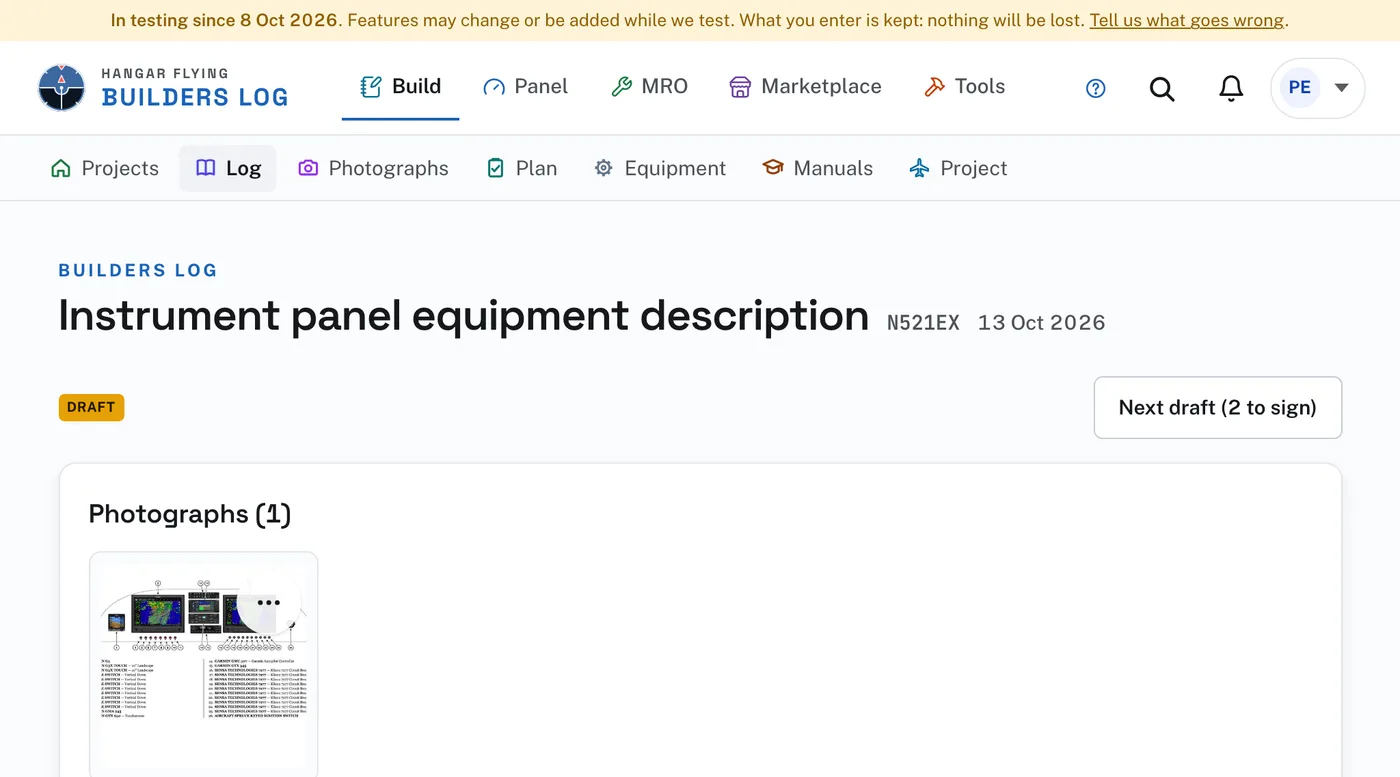Open the Panel section
1400x777 pixels.
click(x=525, y=87)
